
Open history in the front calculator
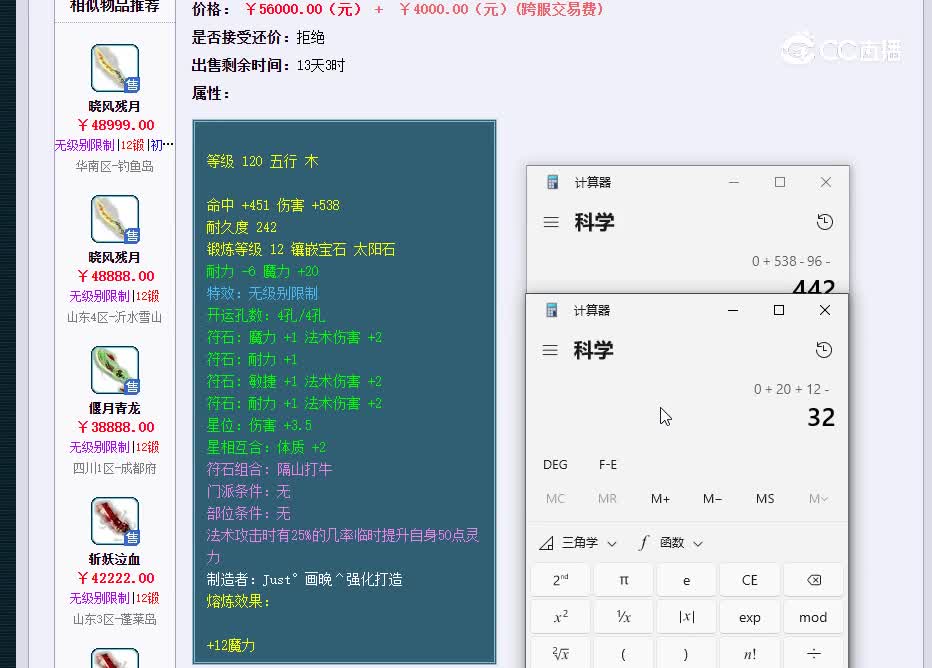(824, 350)
